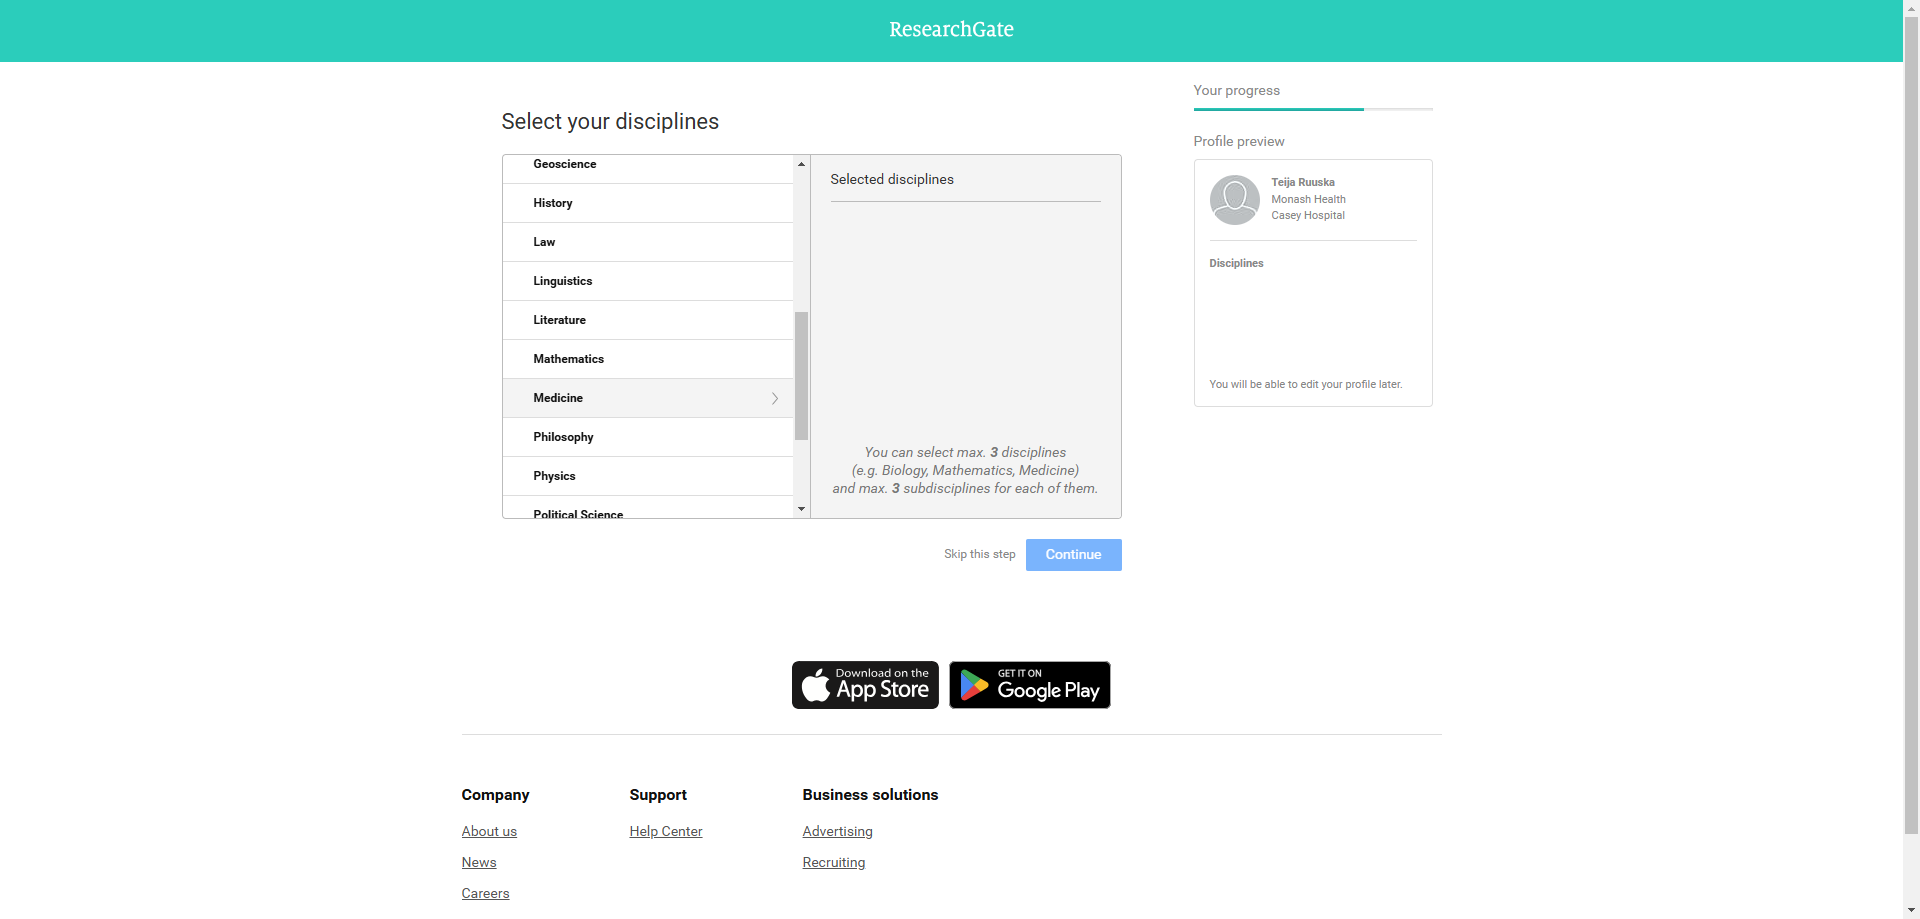Pick Mathematics in the discipline list
The height and width of the screenshot is (919, 1920).
click(648, 359)
